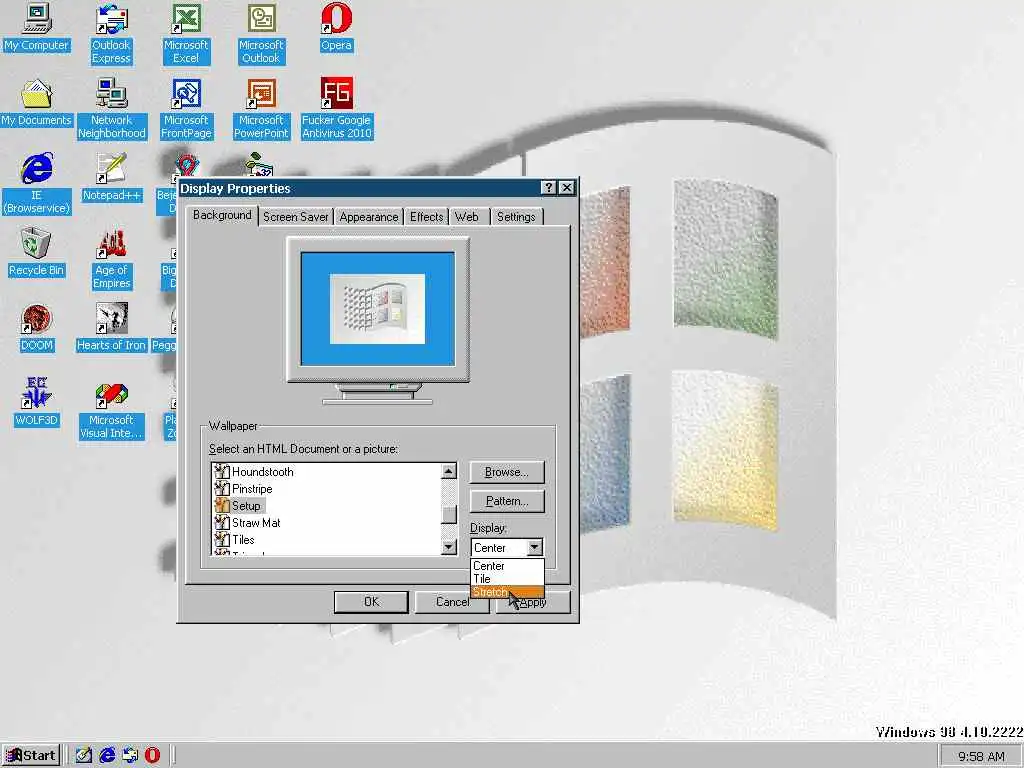Select Houndstooth wallpaper in the list
Screen dimensions: 1024x768
263,472
